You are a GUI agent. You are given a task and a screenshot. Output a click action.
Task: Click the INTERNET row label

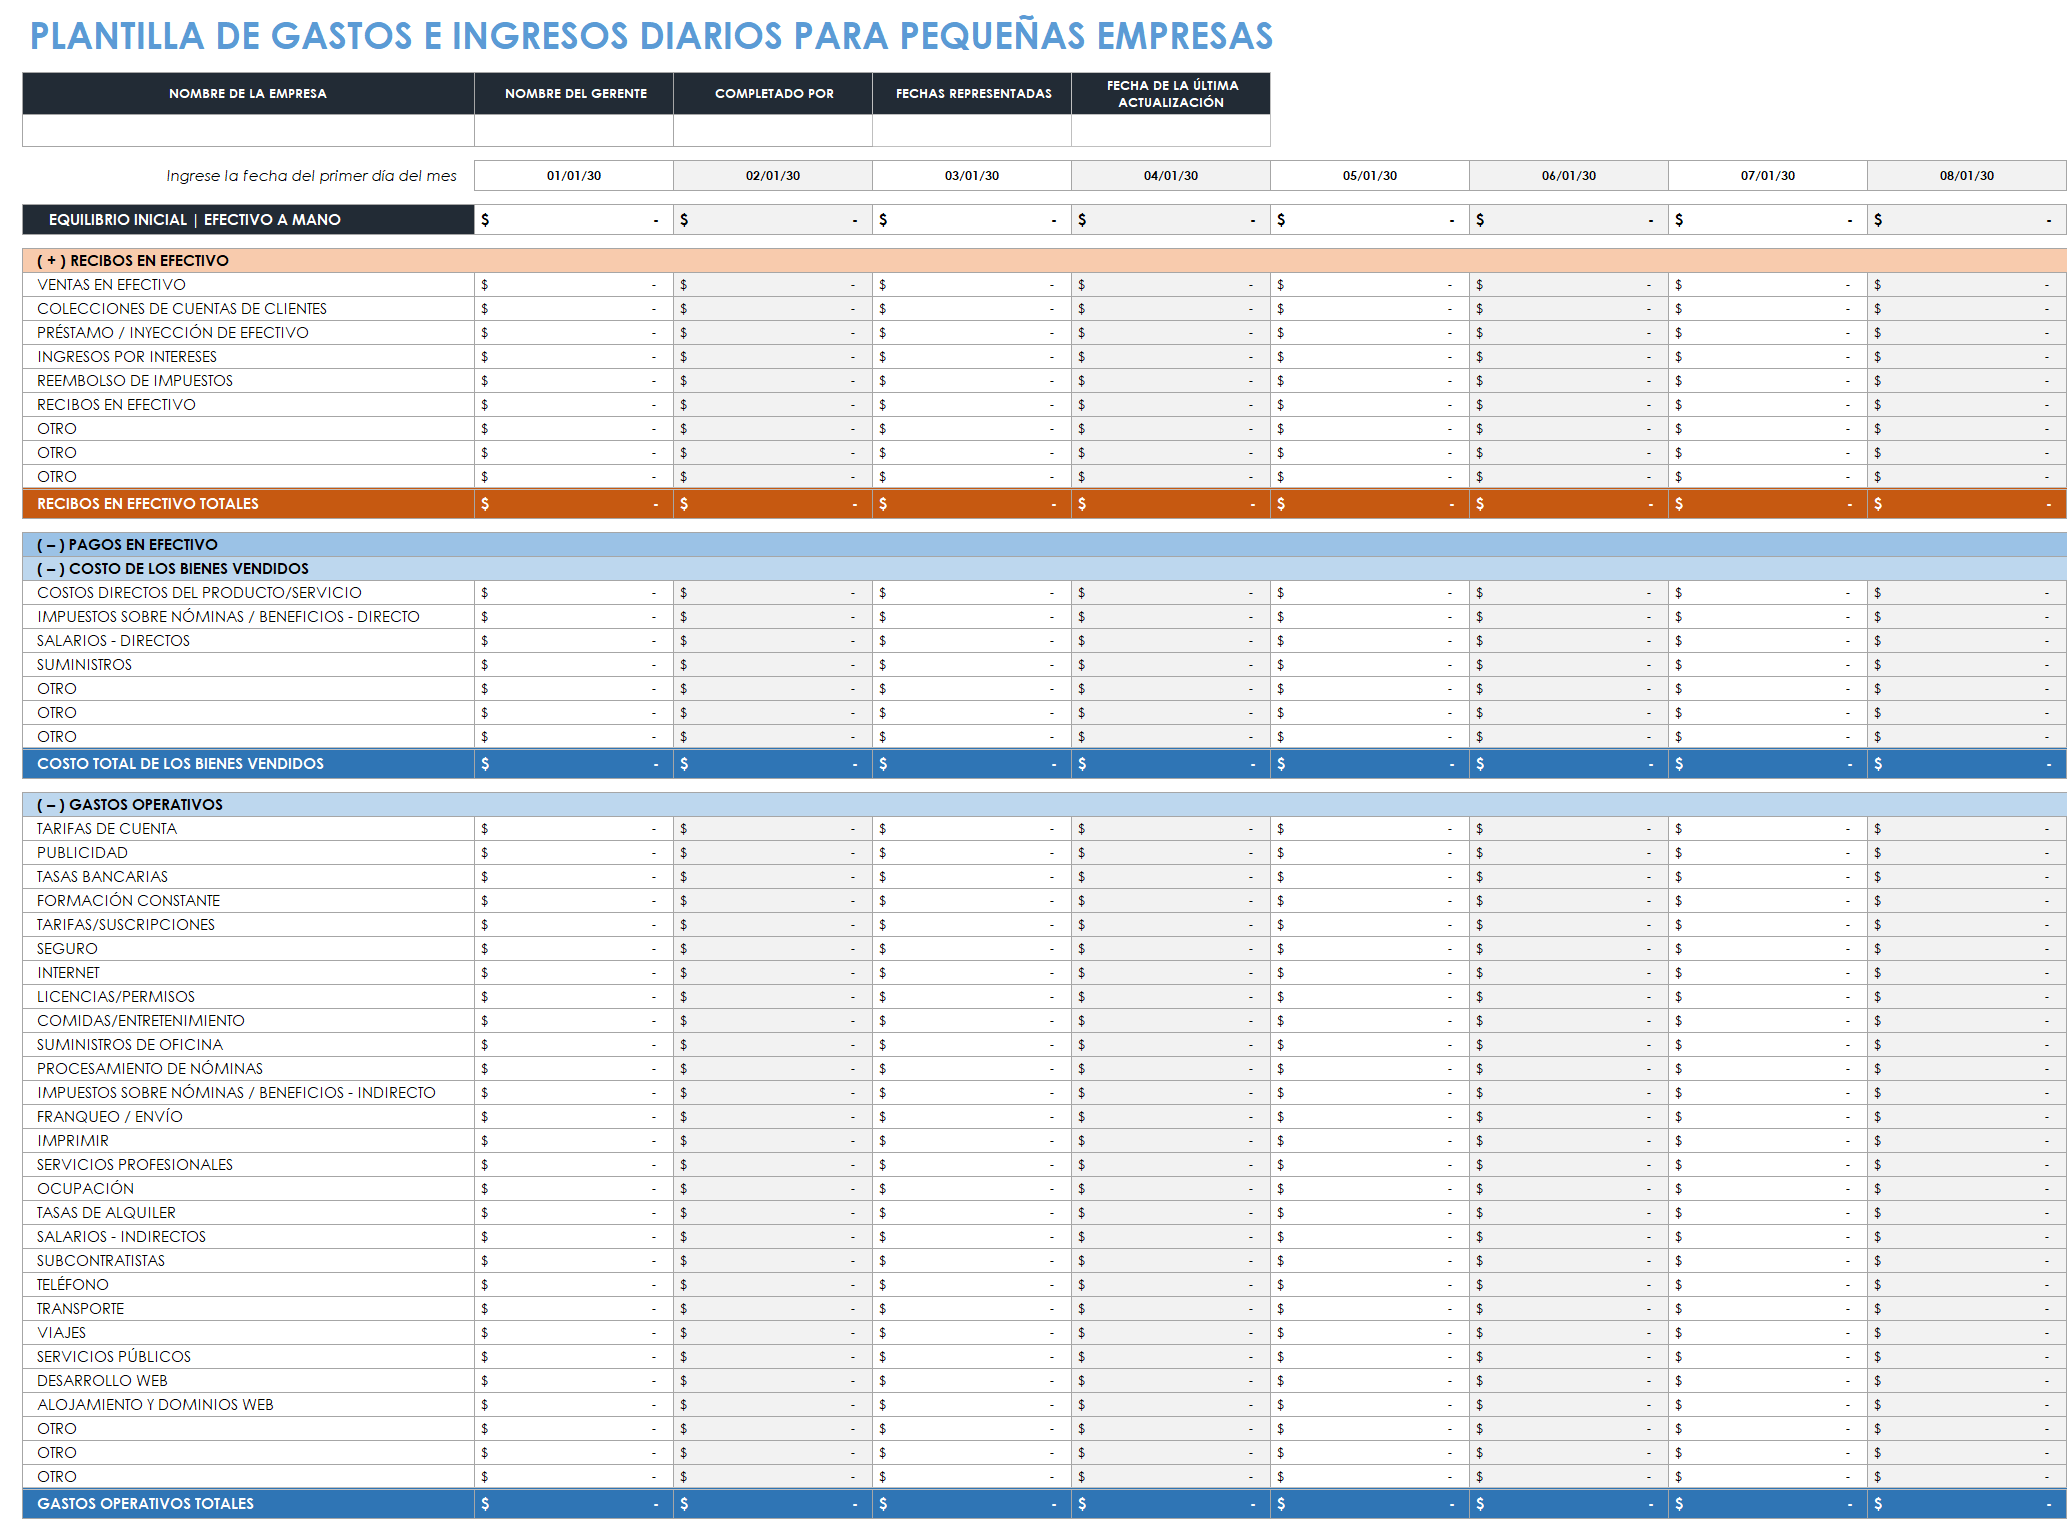pos(68,973)
